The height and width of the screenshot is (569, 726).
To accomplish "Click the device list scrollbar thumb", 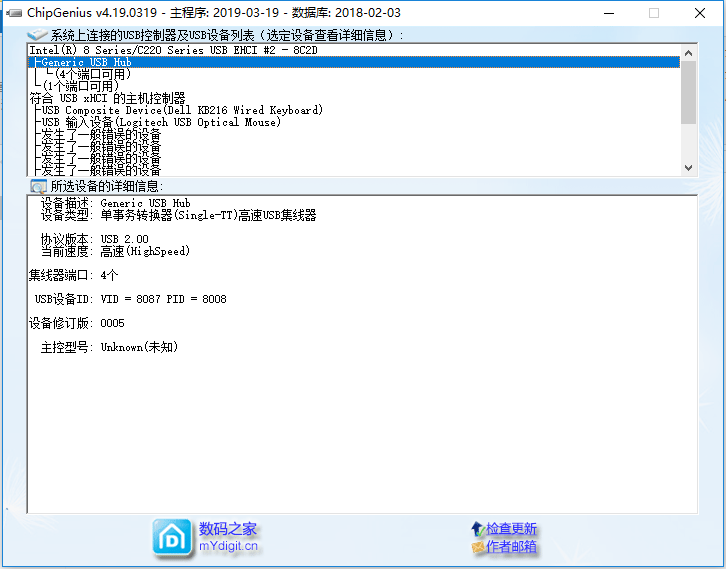I will pos(688,92).
